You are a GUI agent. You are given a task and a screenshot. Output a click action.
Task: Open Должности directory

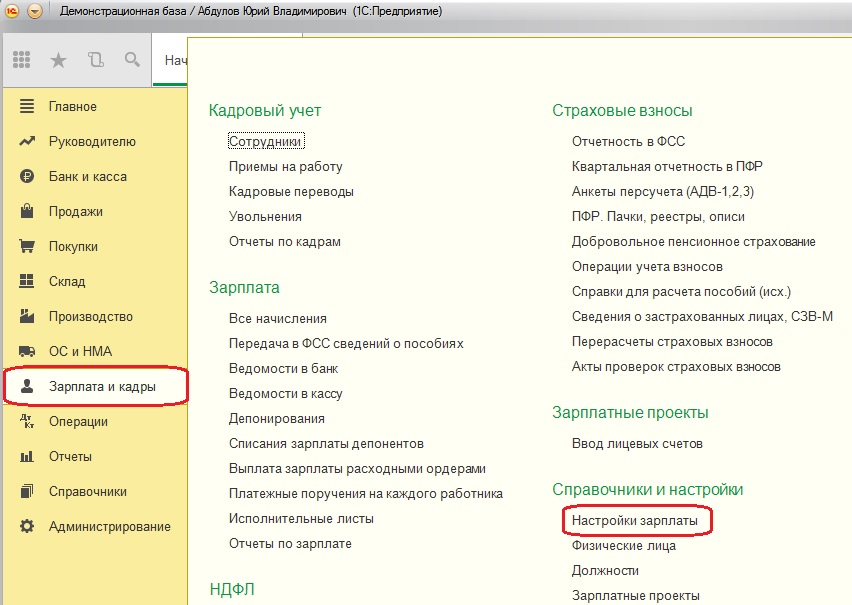coord(605,571)
